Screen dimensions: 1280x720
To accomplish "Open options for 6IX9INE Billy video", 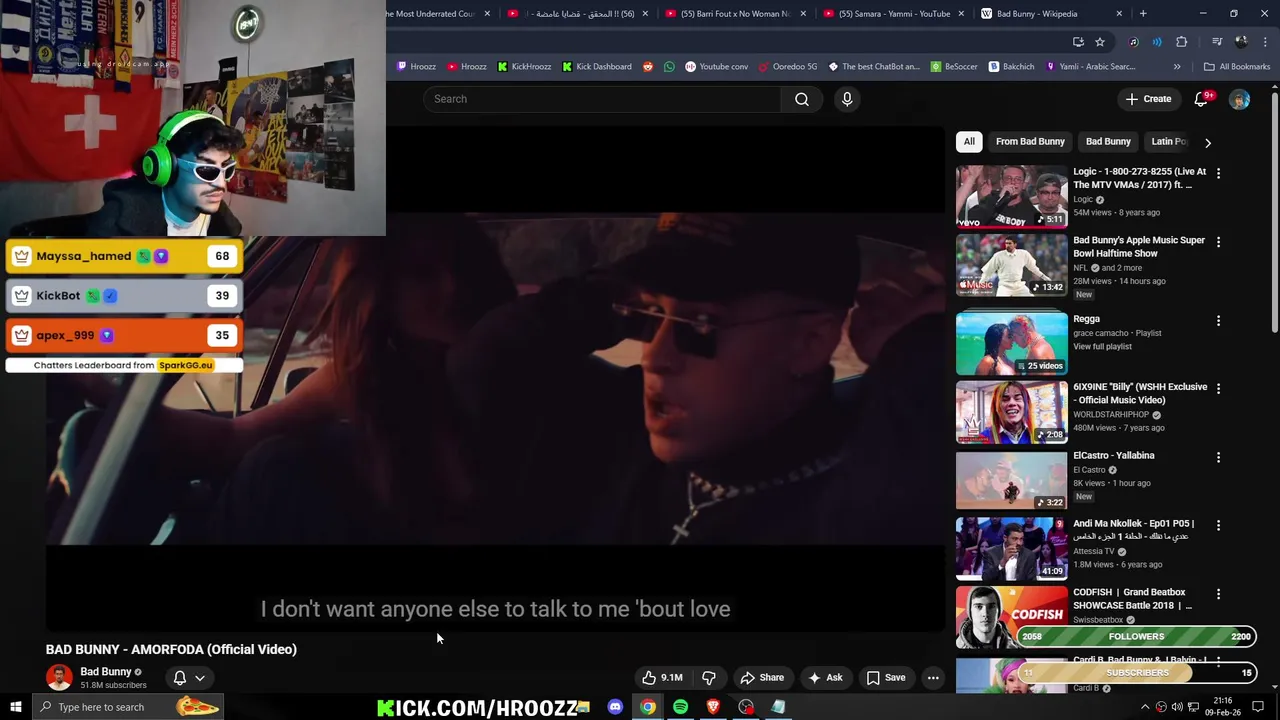I will [1218, 389].
